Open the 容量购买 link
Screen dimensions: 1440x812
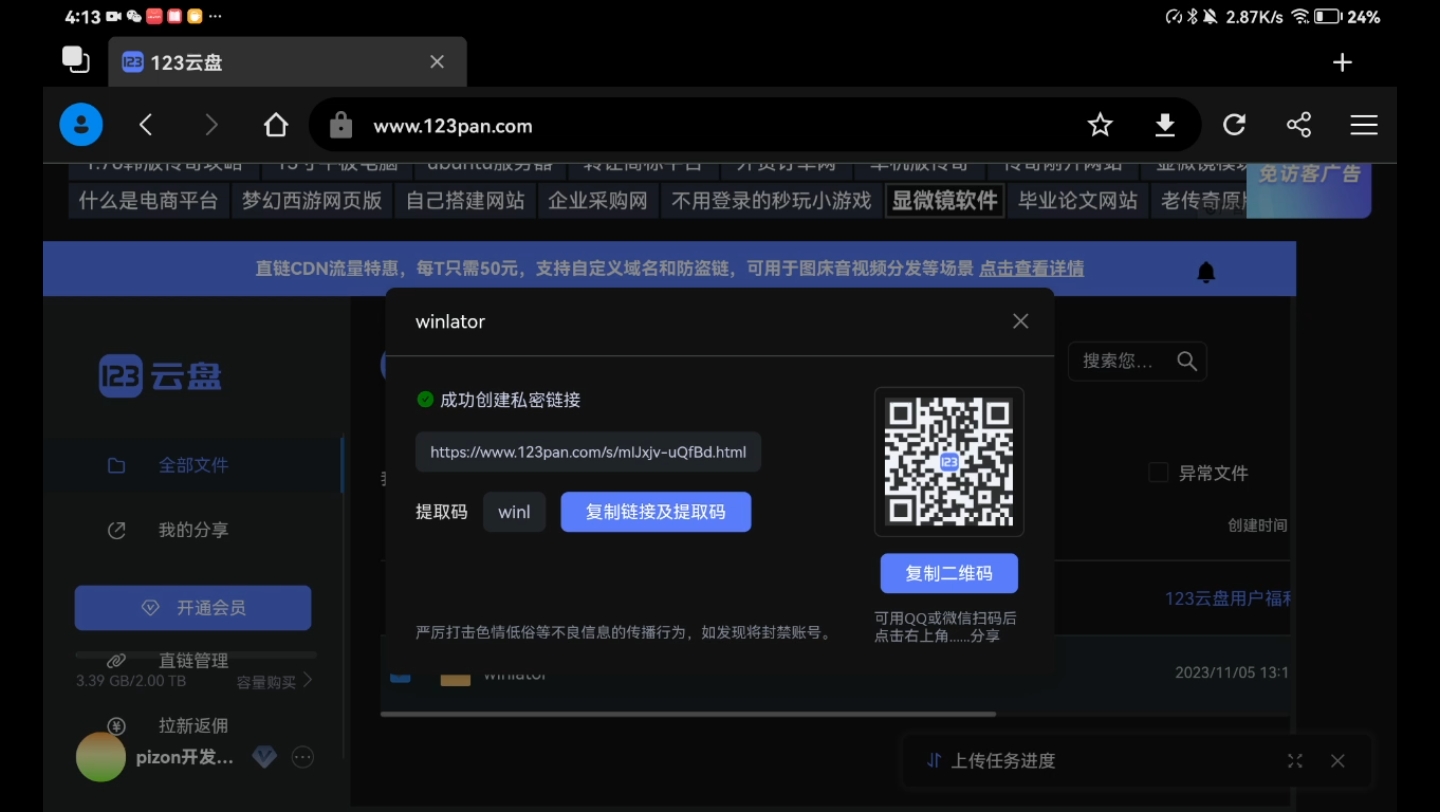click(274, 682)
